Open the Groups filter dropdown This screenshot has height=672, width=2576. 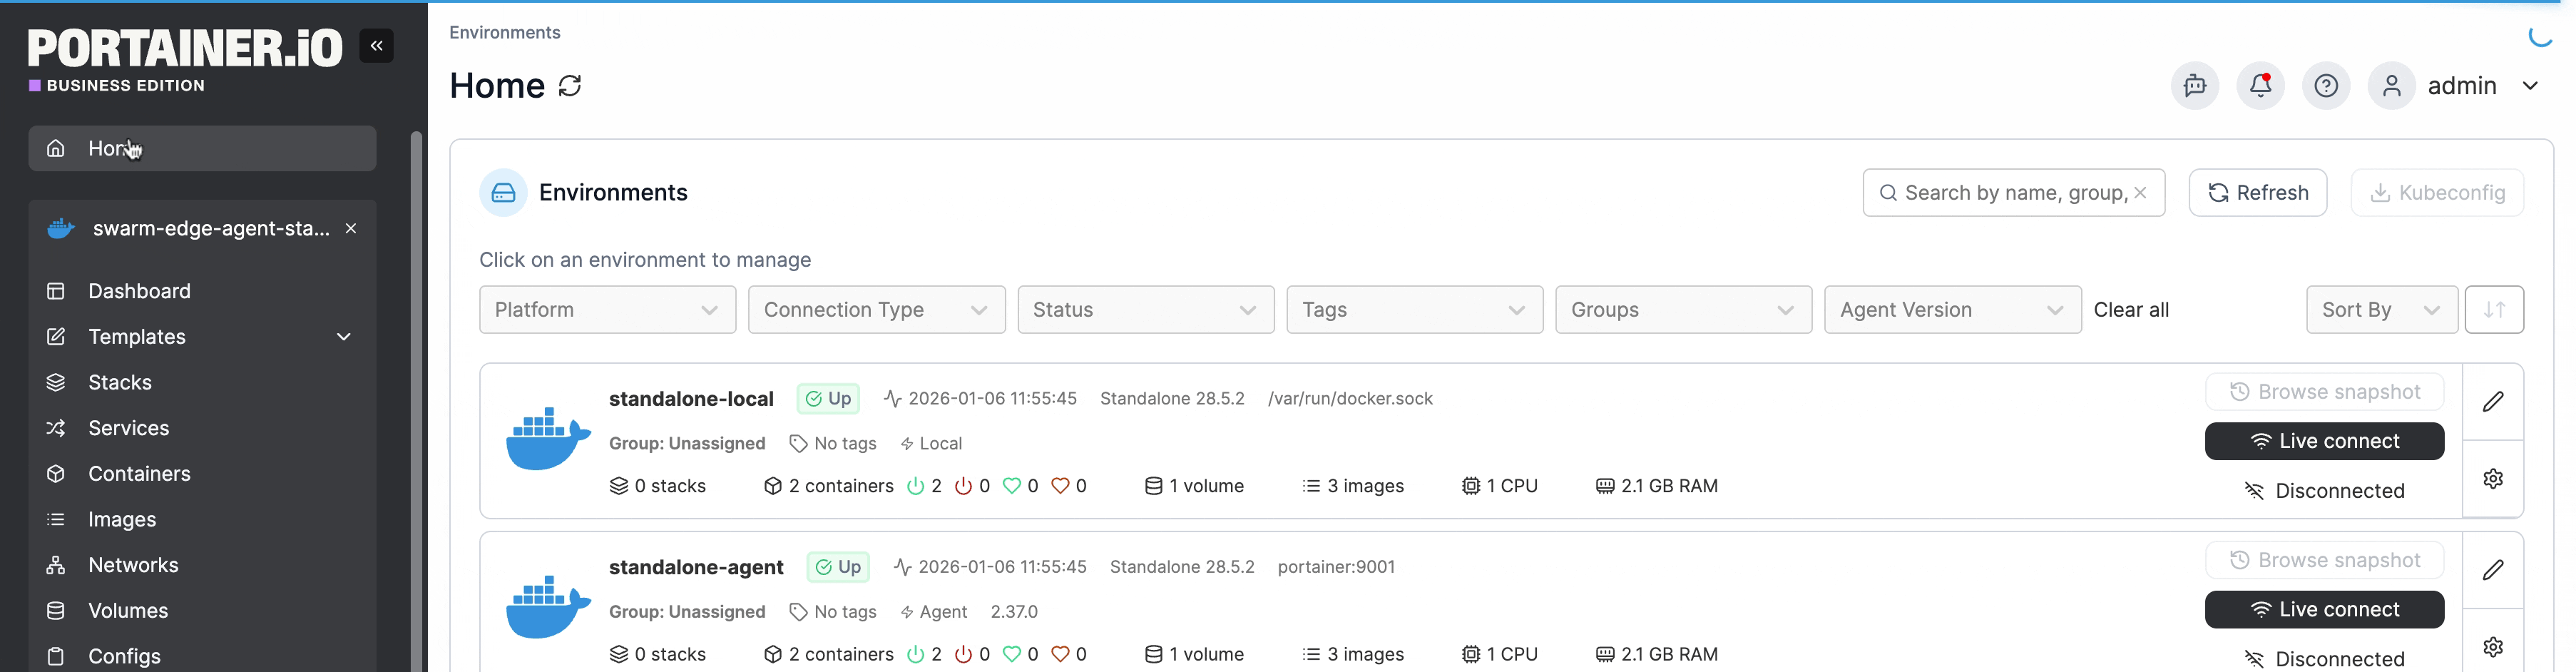pos(1683,310)
